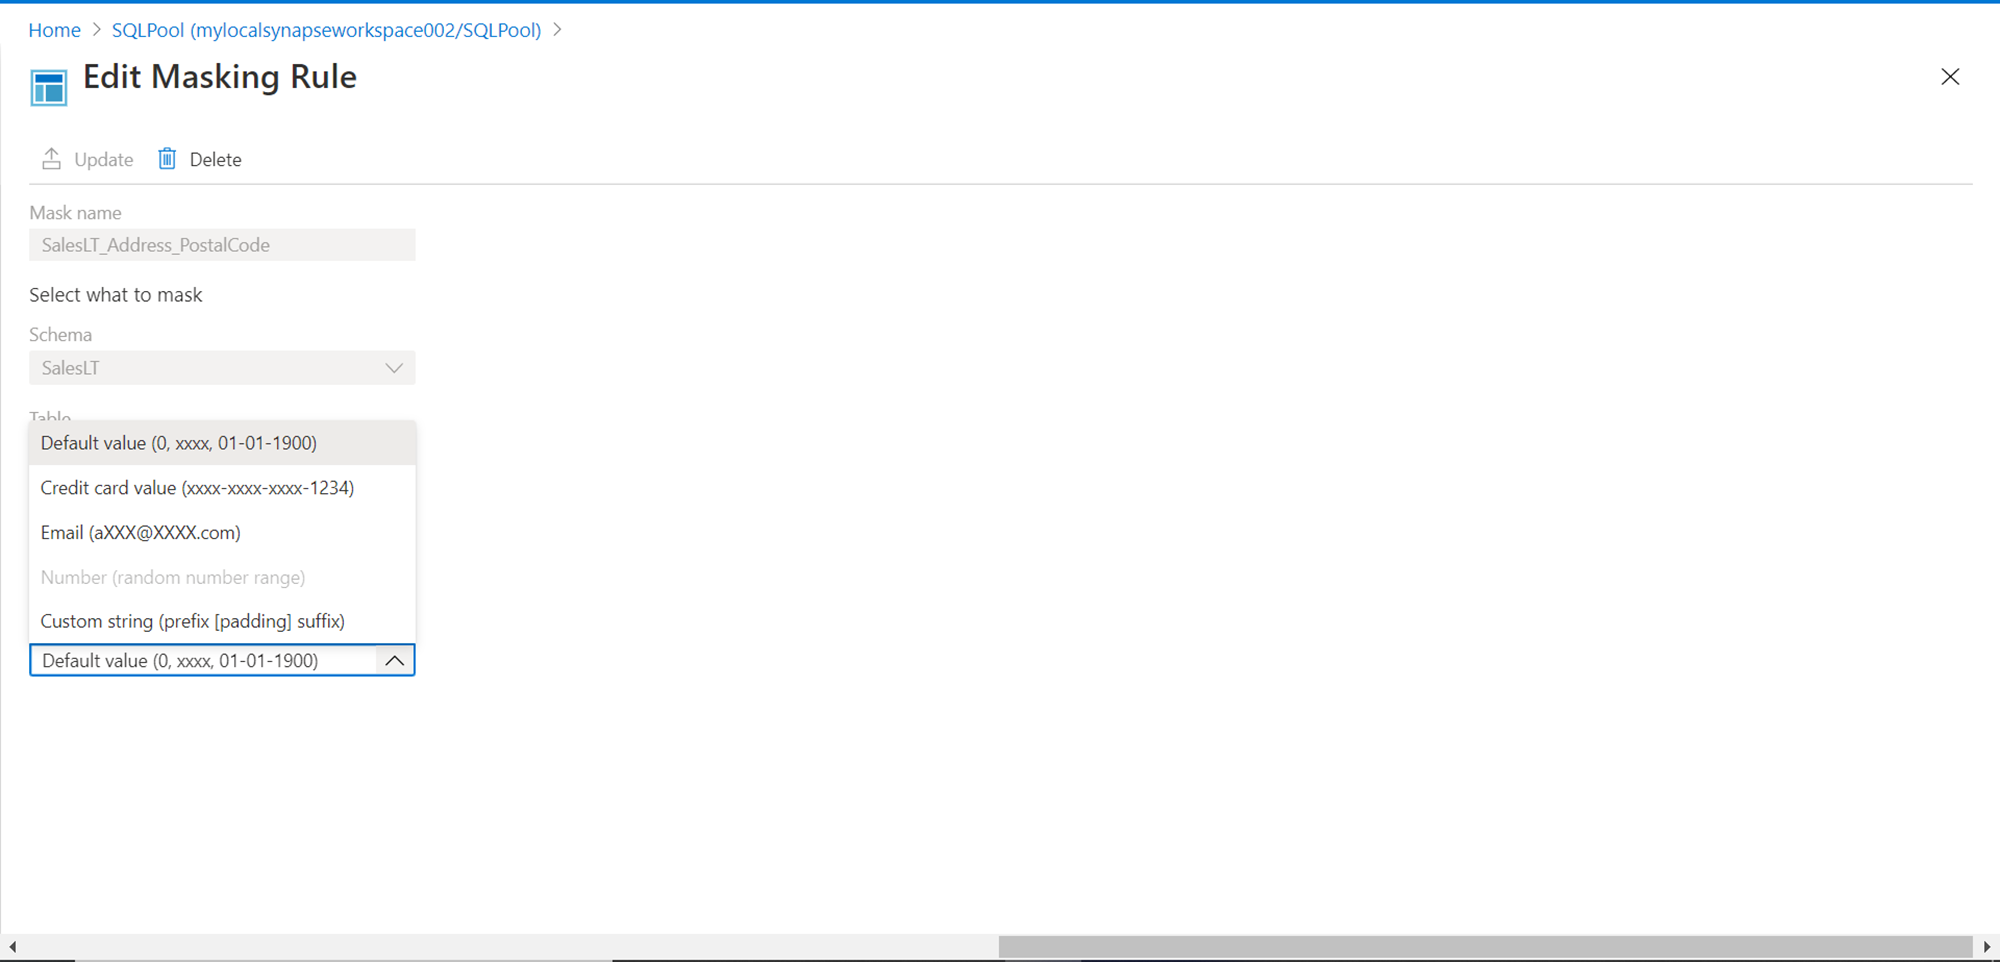
Task: Open SQLPool (mylocalsynapseworkspace002/SQLPool) breadcrumb
Action: click(326, 30)
